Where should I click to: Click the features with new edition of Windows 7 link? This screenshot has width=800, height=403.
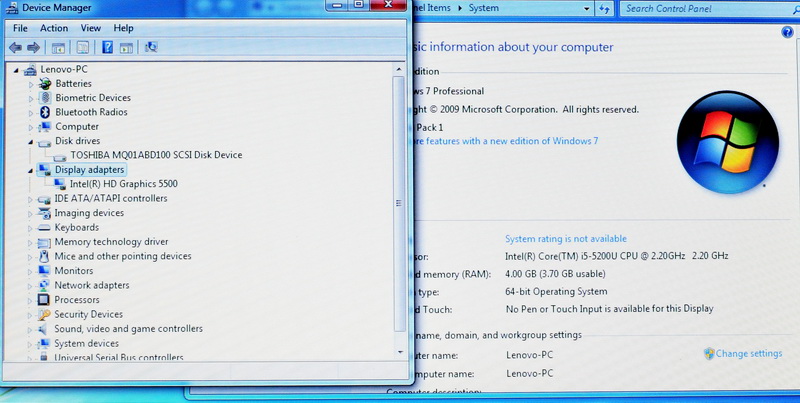[x=508, y=141]
